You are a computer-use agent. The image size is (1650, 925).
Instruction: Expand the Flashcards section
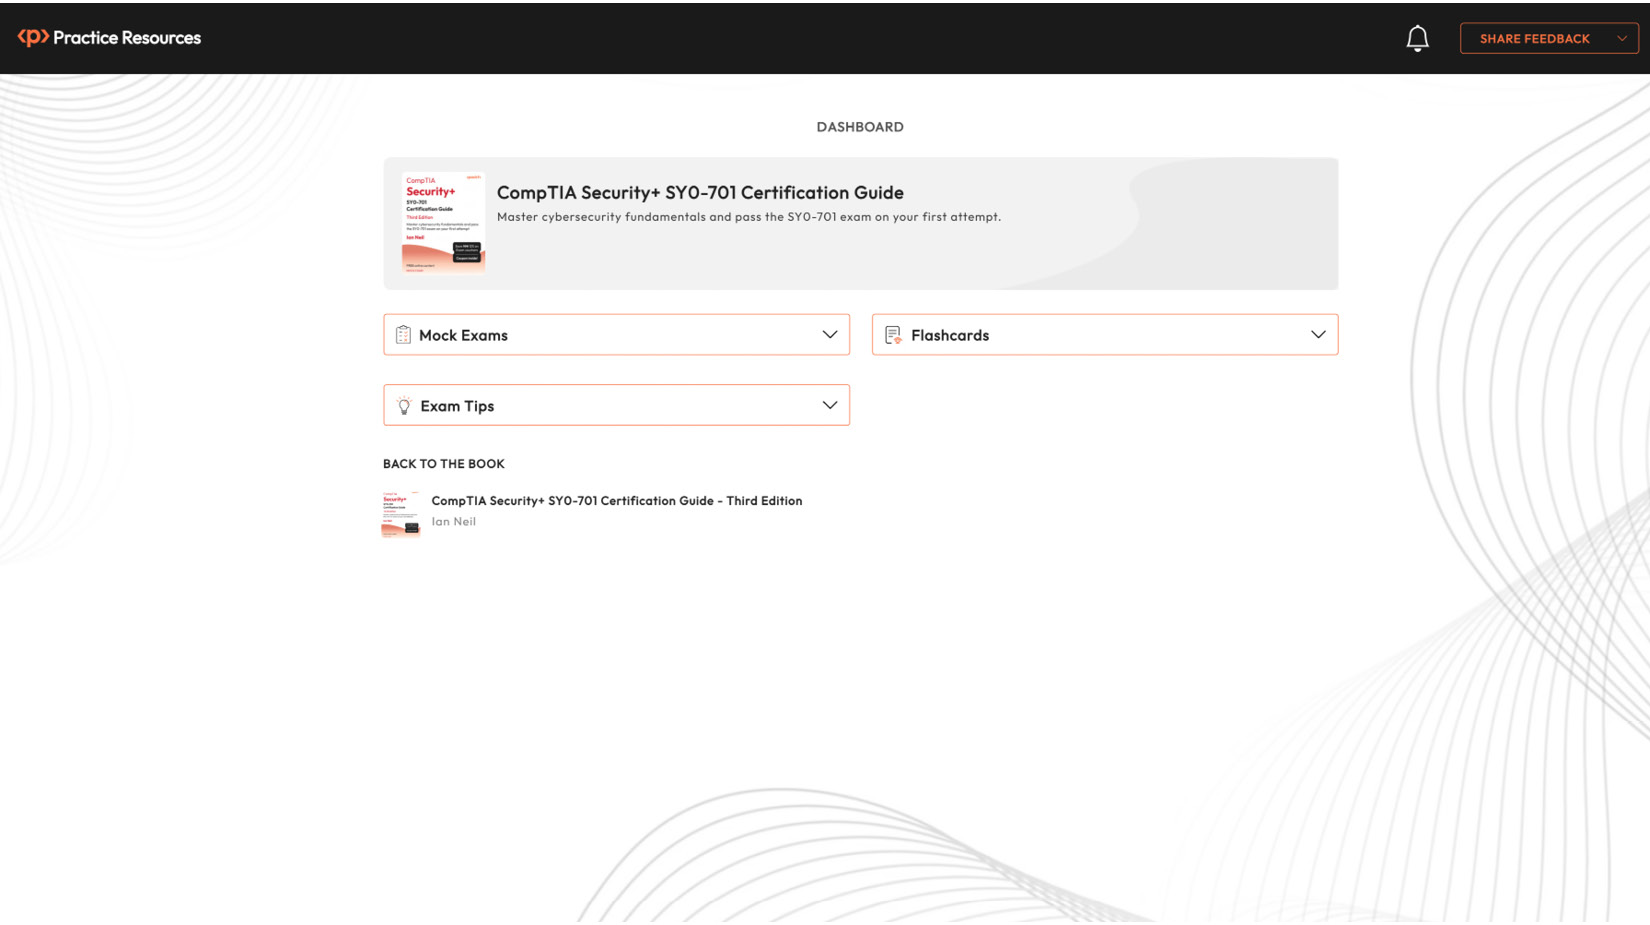coord(1318,334)
